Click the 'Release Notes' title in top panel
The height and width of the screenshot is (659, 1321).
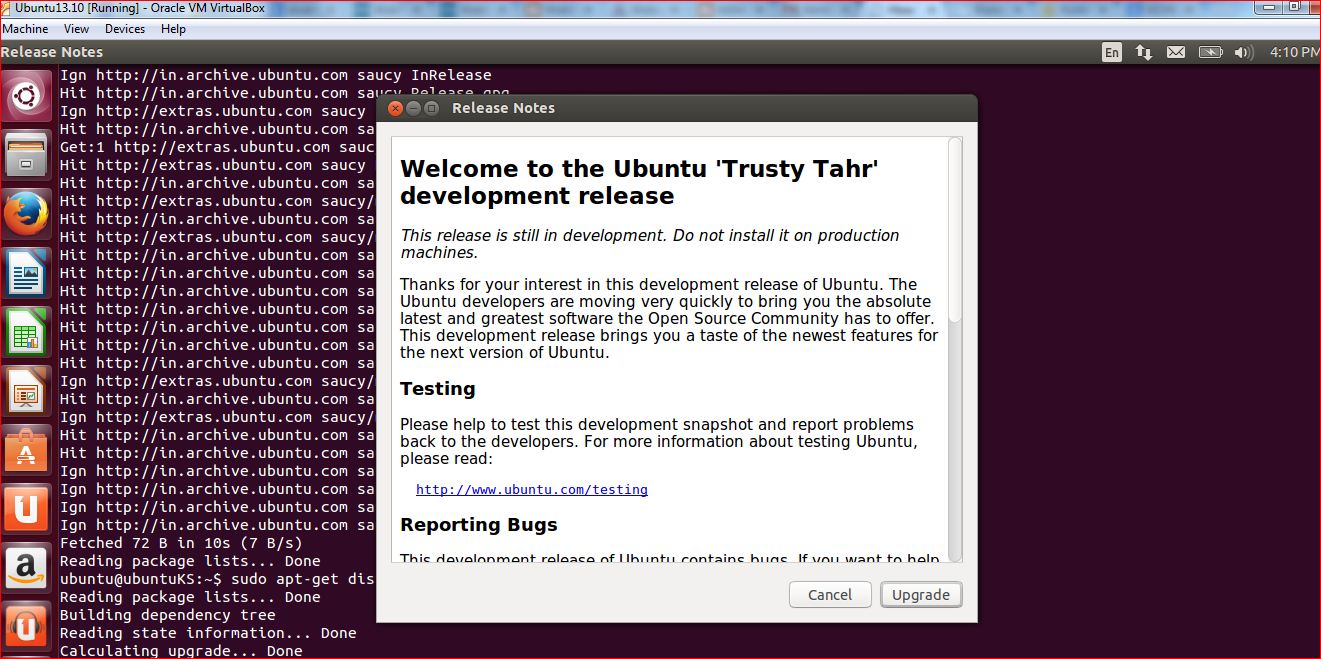click(52, 52)
